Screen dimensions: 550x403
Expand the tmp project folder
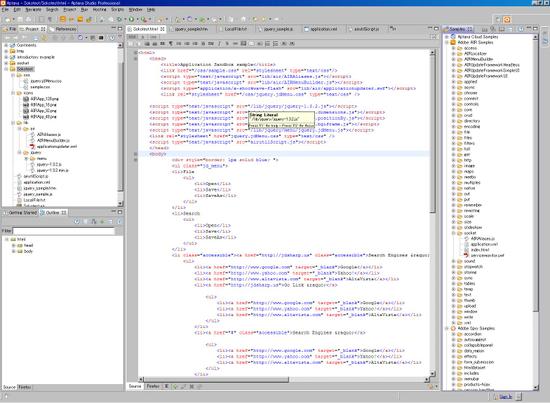coord(6,51)
